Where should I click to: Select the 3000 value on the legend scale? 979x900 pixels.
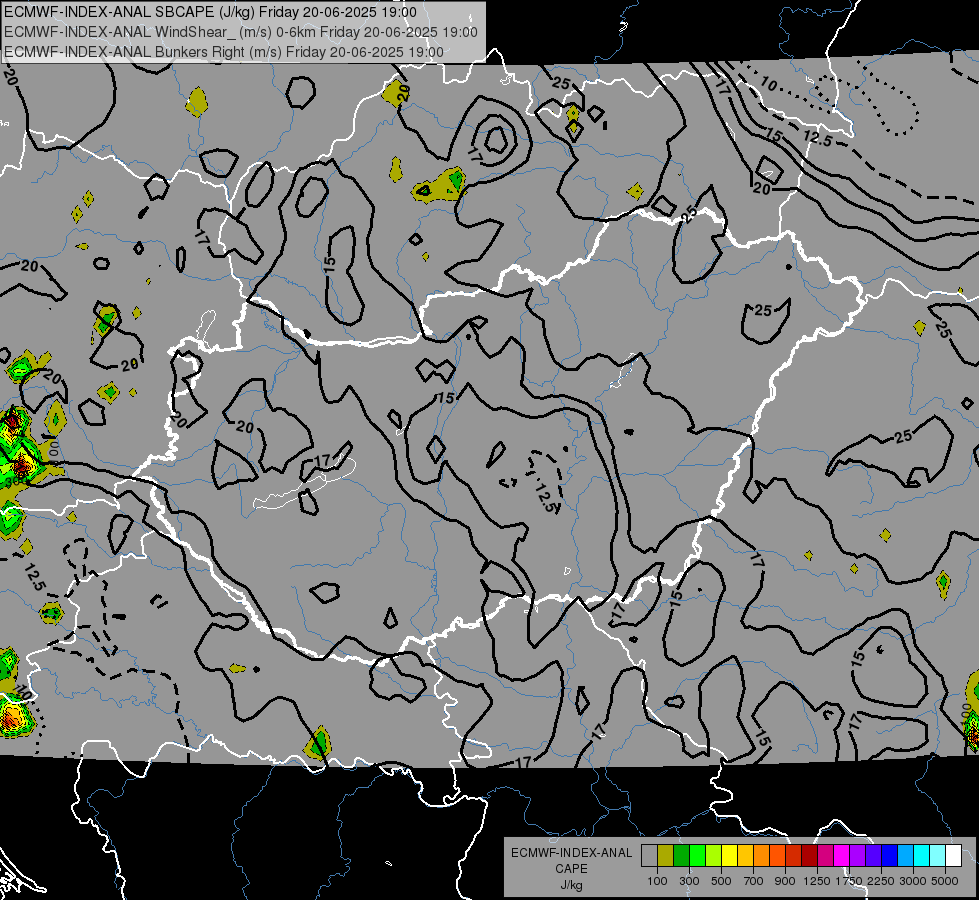pyautogui.click(x=913, y=881)
